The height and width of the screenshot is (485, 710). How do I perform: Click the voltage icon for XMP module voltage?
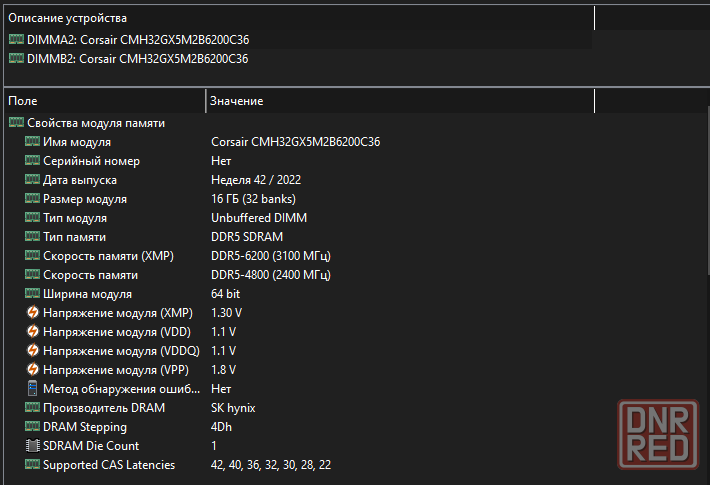coord(33,313)
